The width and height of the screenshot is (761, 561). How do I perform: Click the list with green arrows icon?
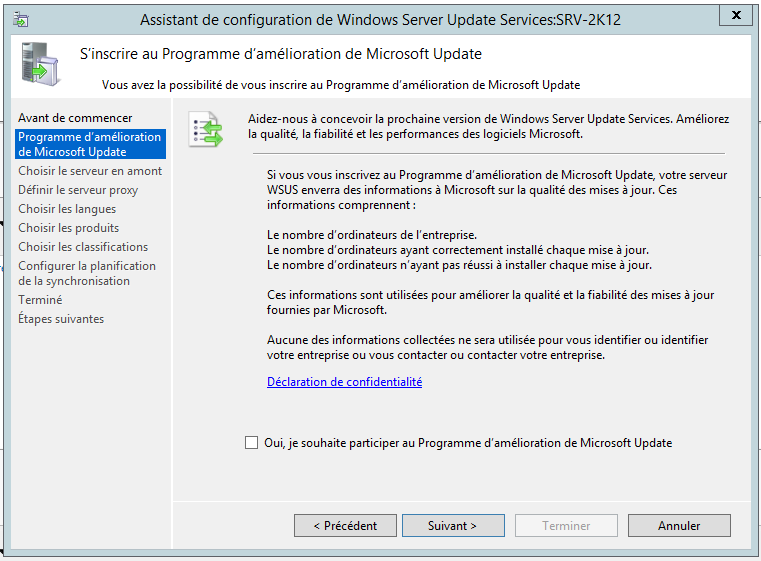coord(206,129)
